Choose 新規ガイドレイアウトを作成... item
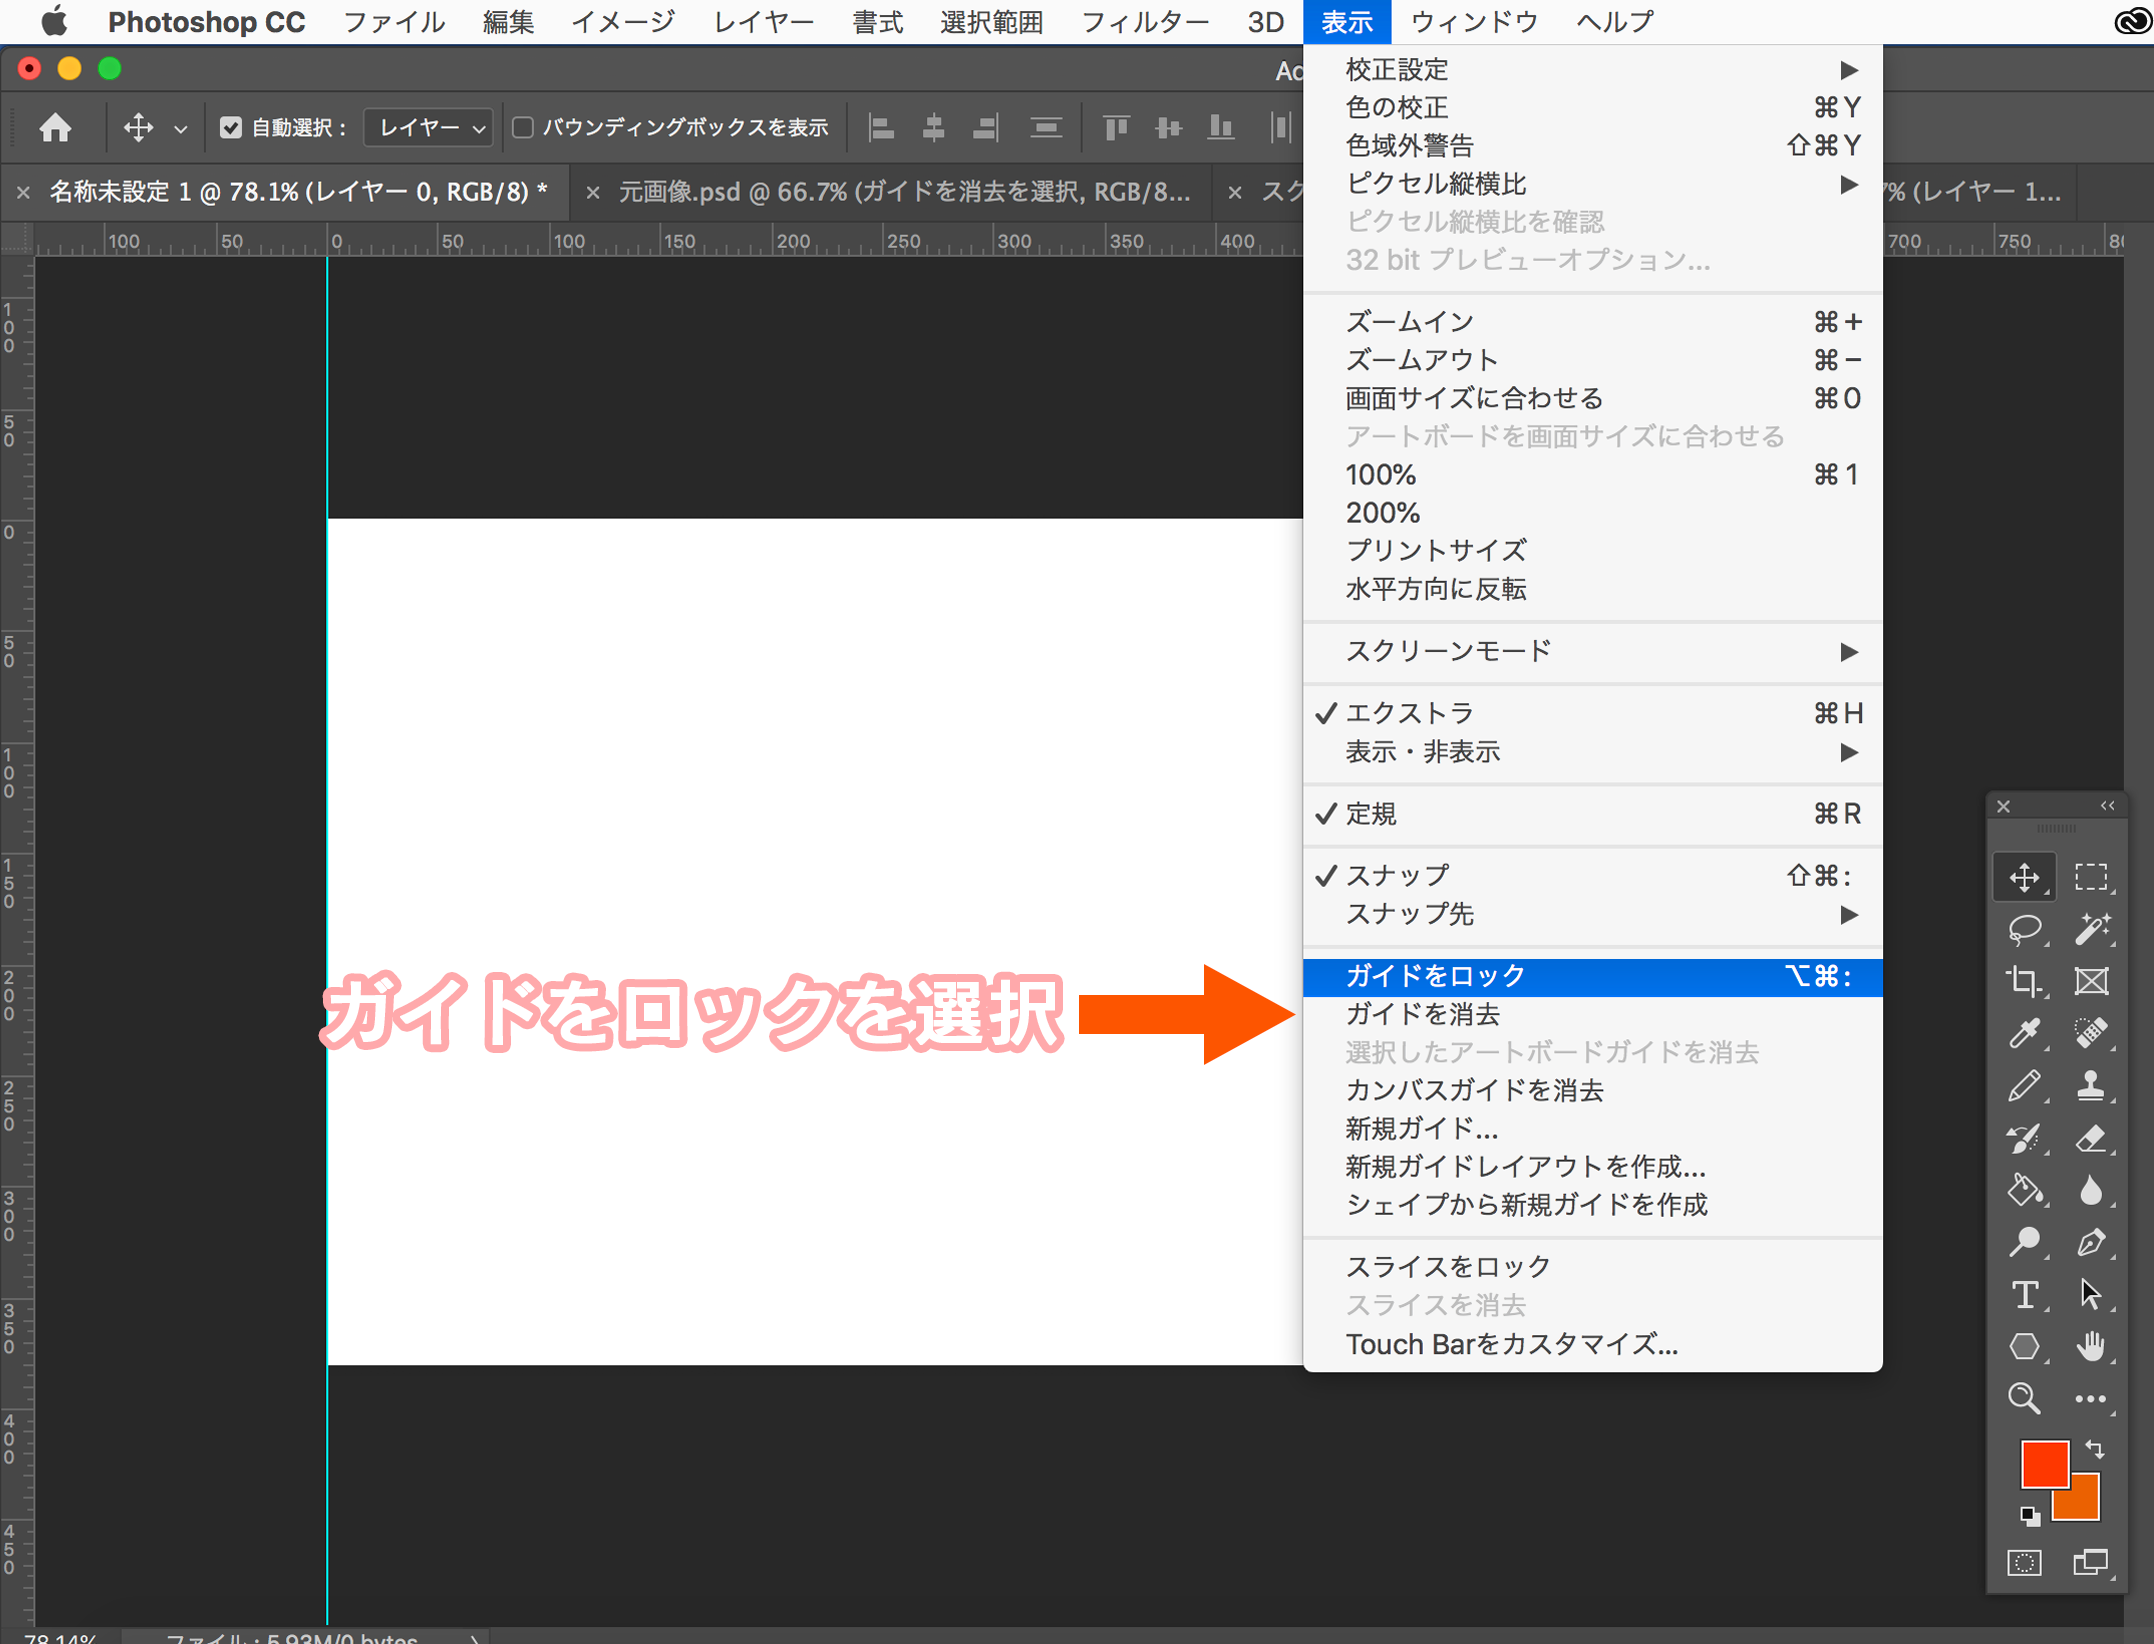The height and width of the screenshot is (1644, 2154). coord(1592,1167)
